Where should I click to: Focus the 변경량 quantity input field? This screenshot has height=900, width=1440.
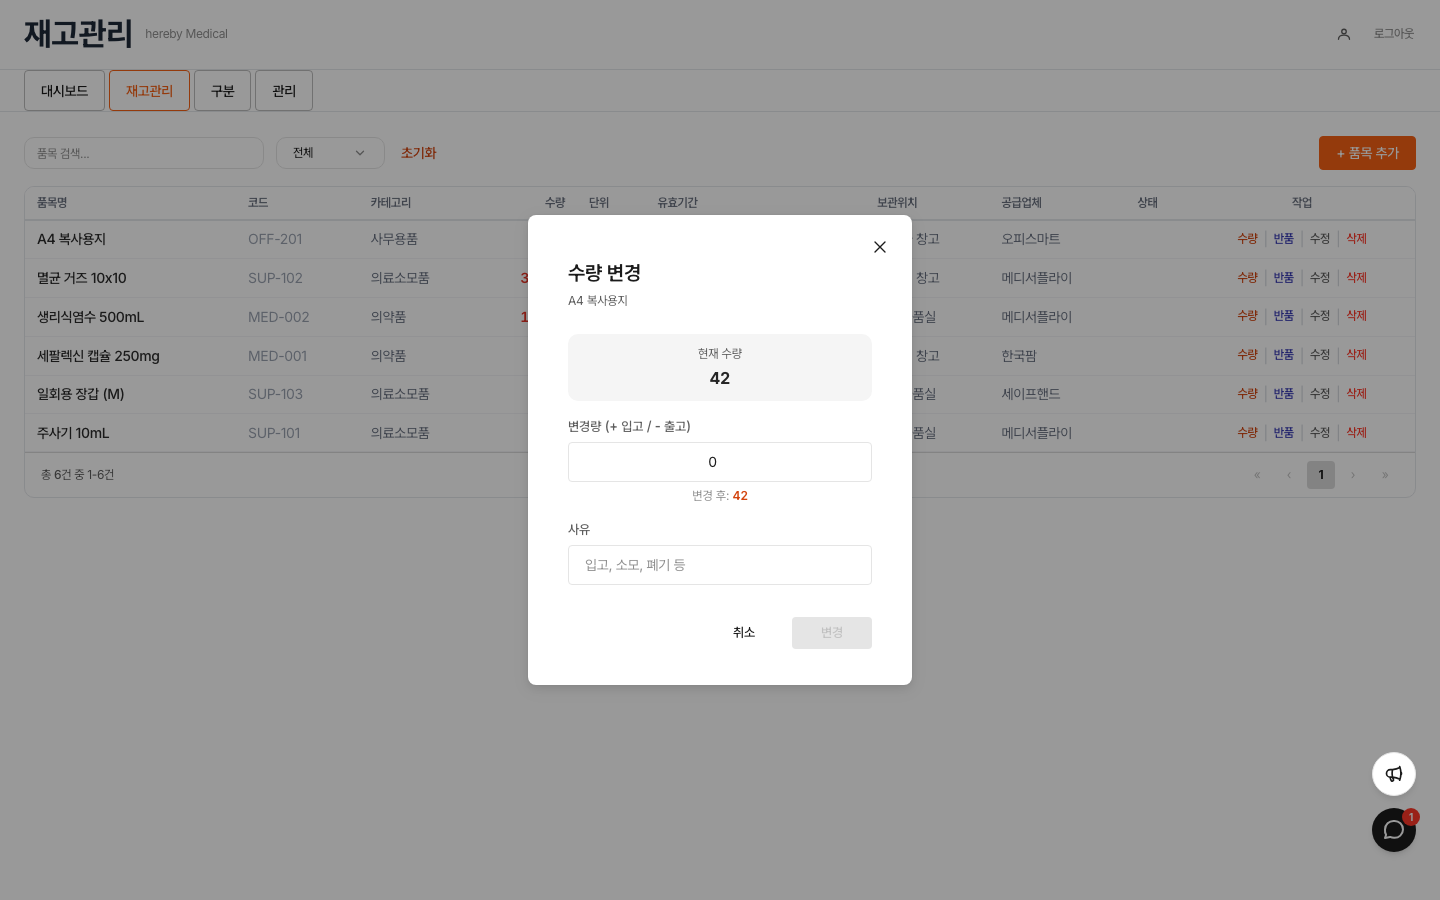720,462
